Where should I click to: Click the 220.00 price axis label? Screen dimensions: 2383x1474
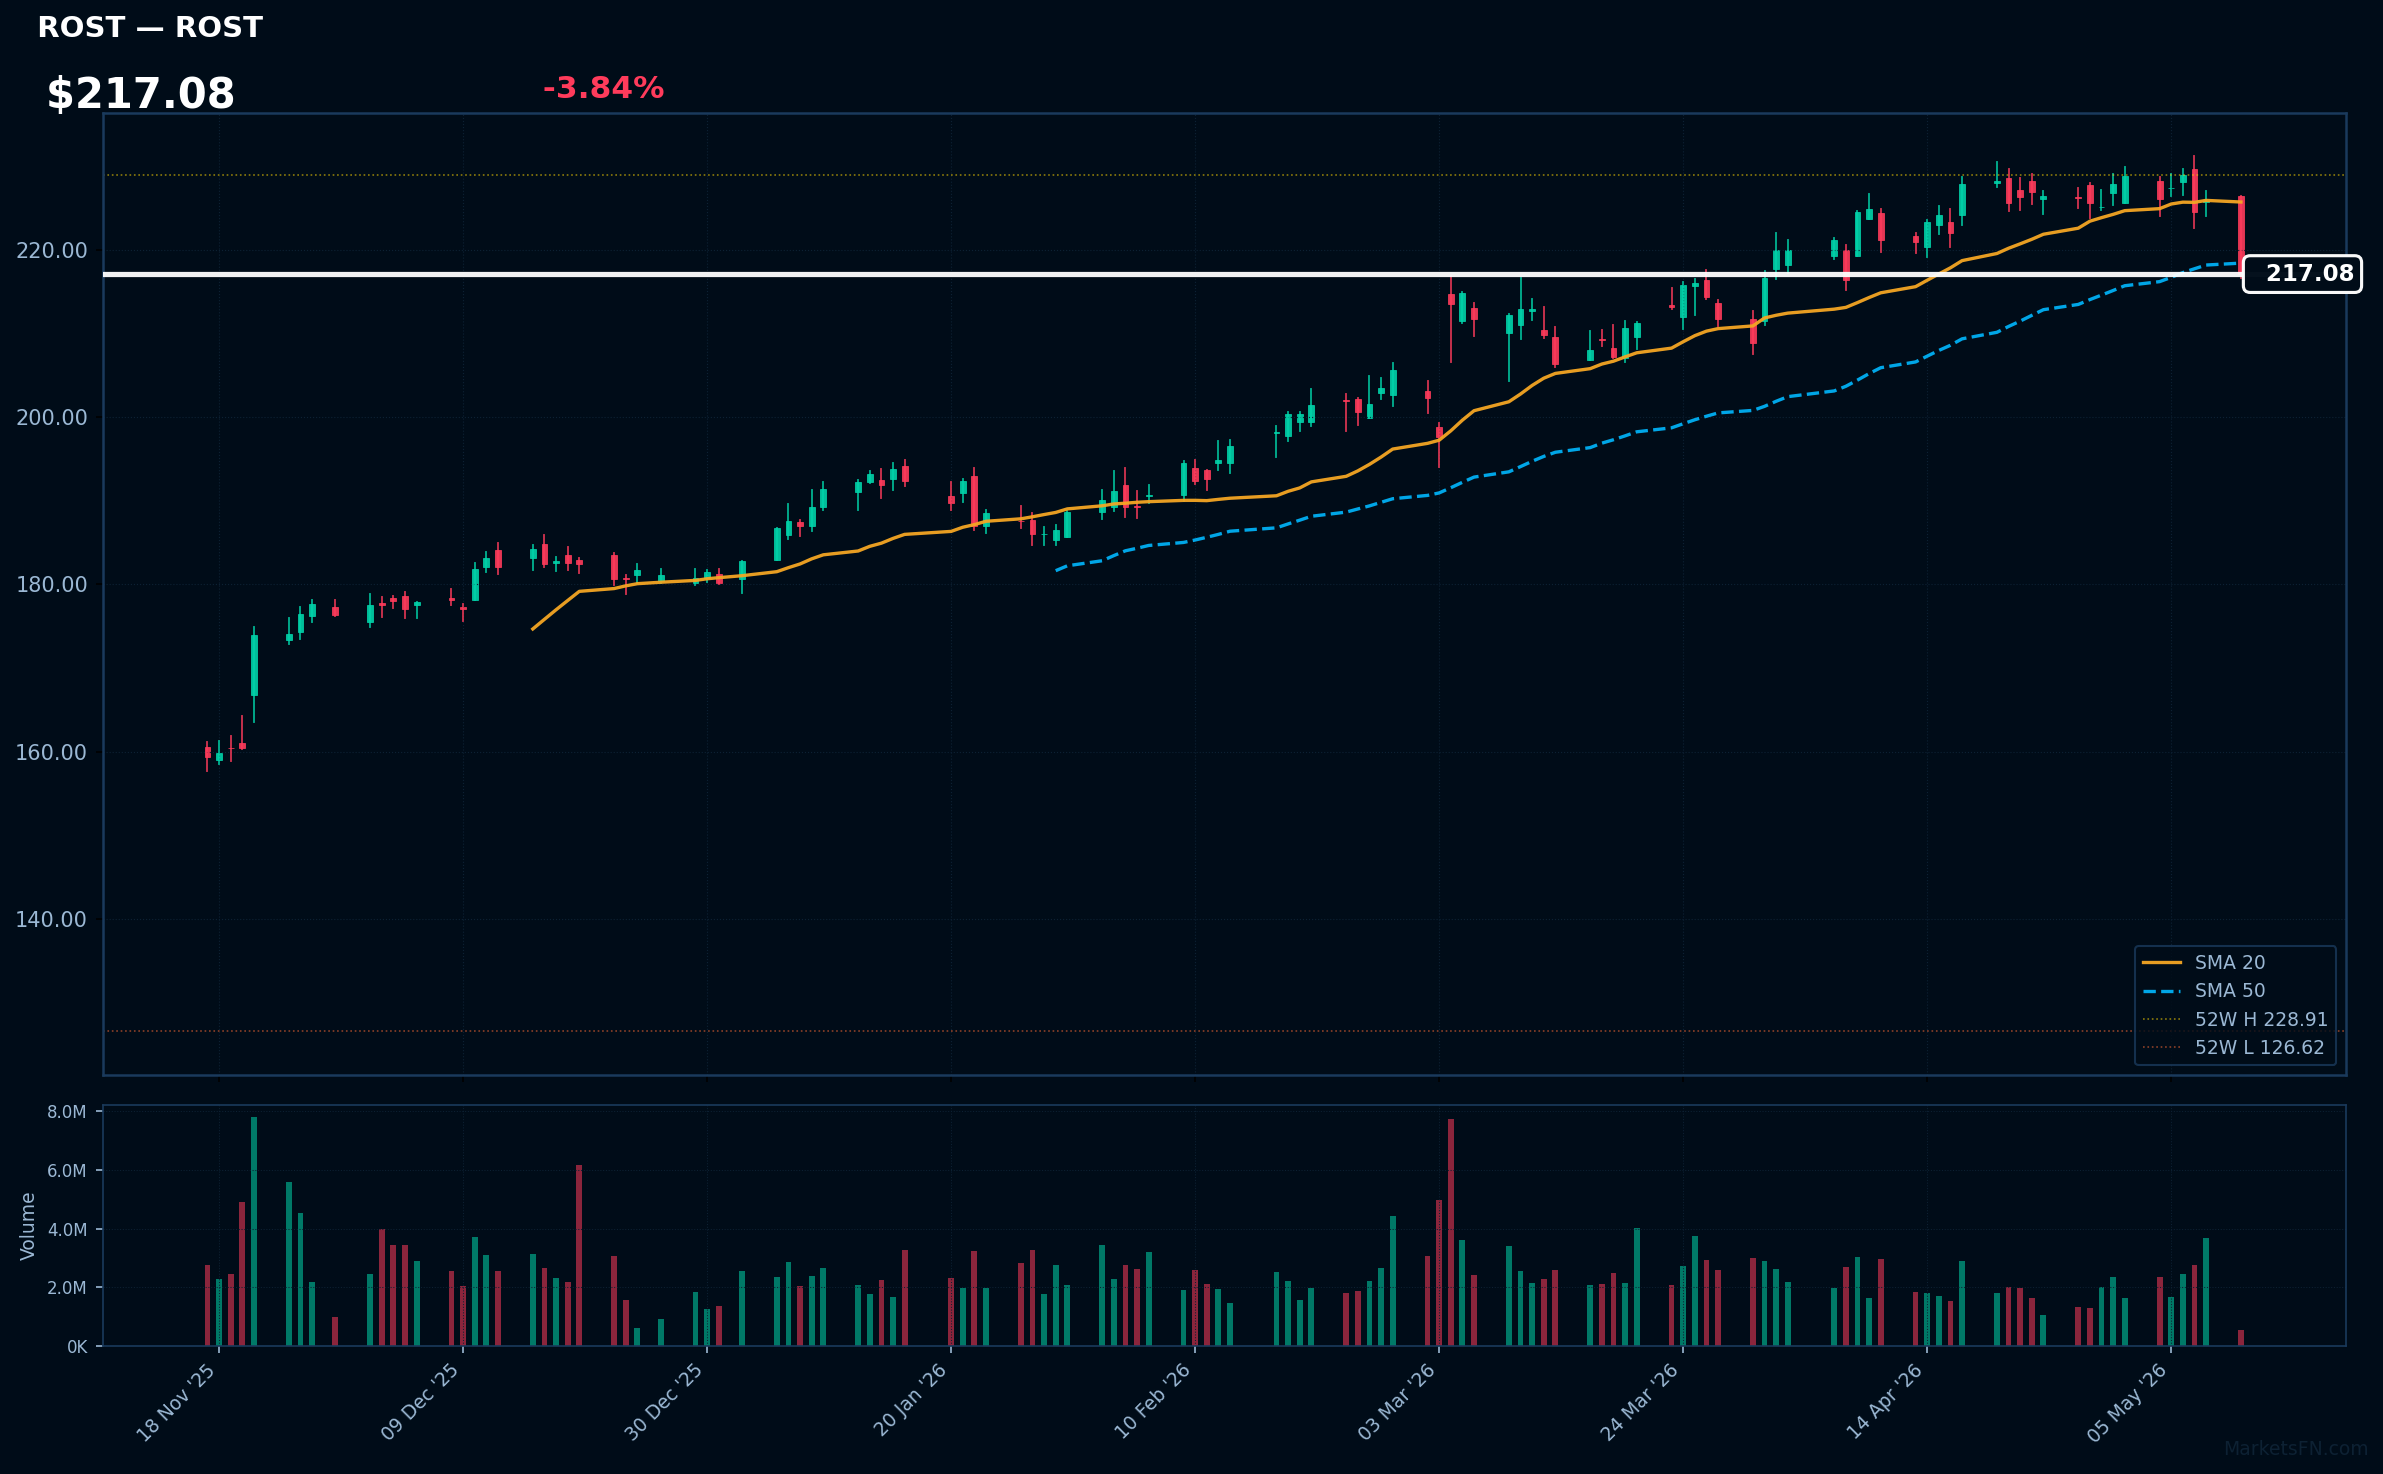click(52, 250)
